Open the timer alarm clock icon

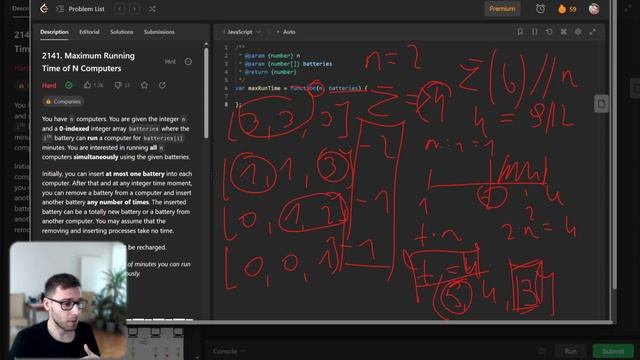pyautogui.click(x=540, y=9)
